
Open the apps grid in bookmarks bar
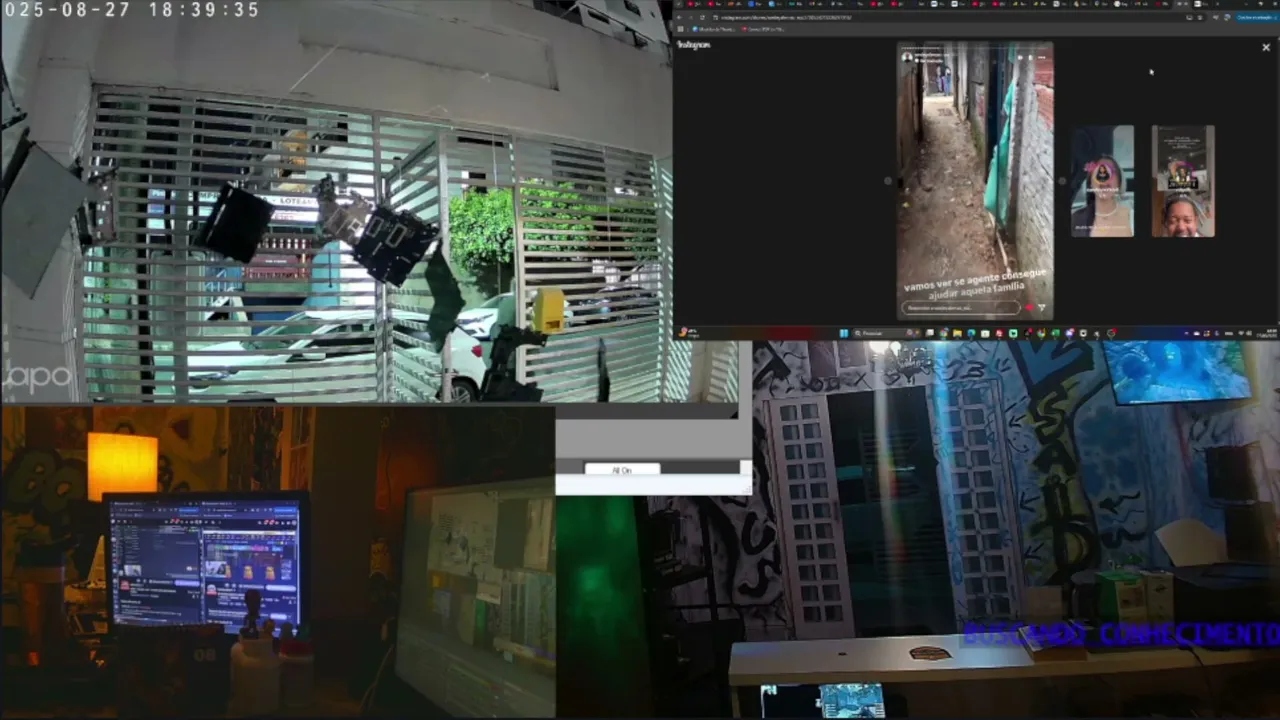pyautogui.click(x=680, y=29)
